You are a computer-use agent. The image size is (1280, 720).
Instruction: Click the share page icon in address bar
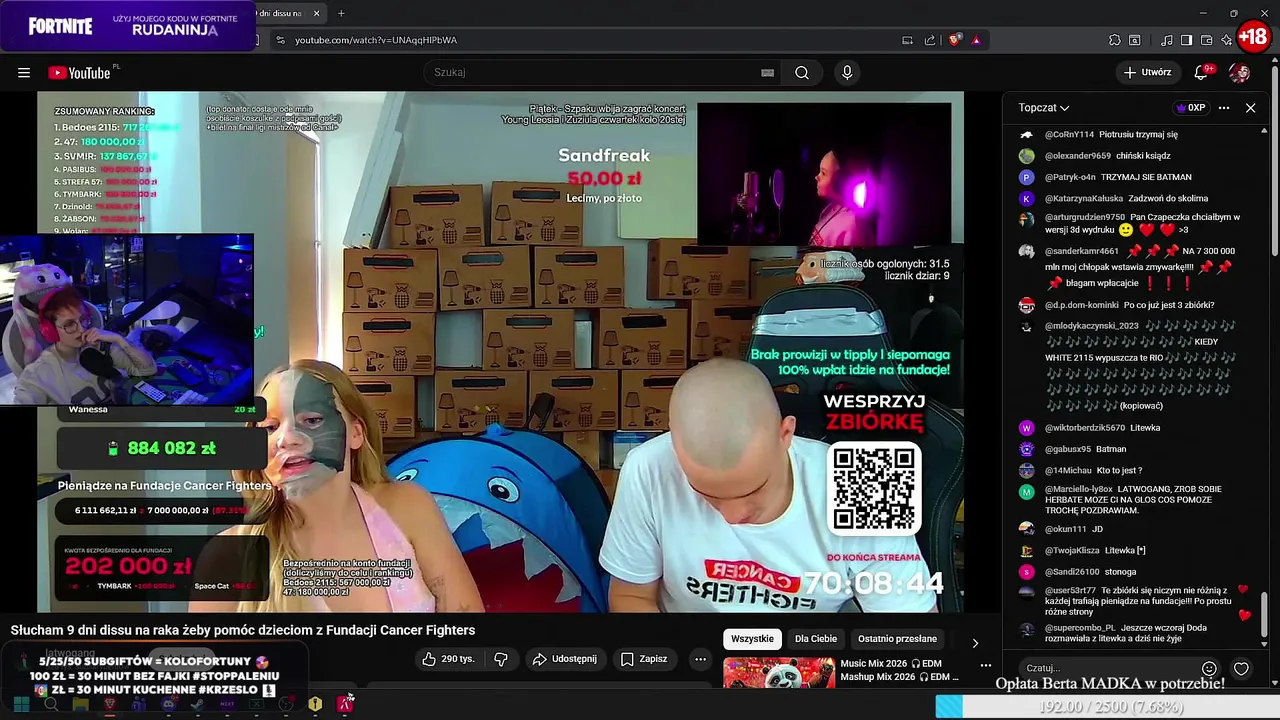pyautogui.click(x=930, y=40)
